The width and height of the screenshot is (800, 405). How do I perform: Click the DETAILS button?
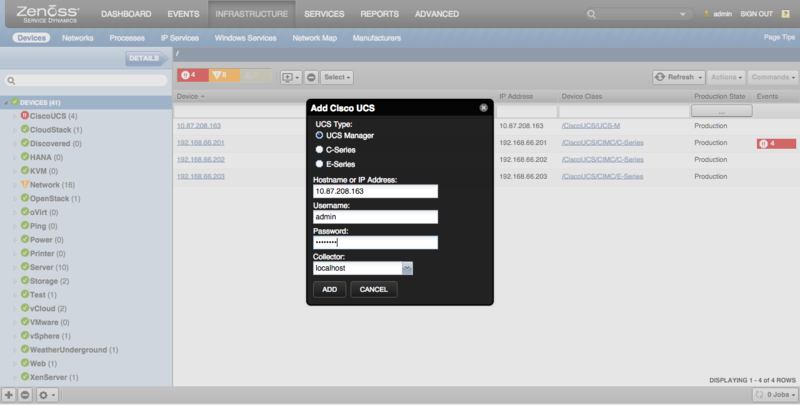point(146,58)
